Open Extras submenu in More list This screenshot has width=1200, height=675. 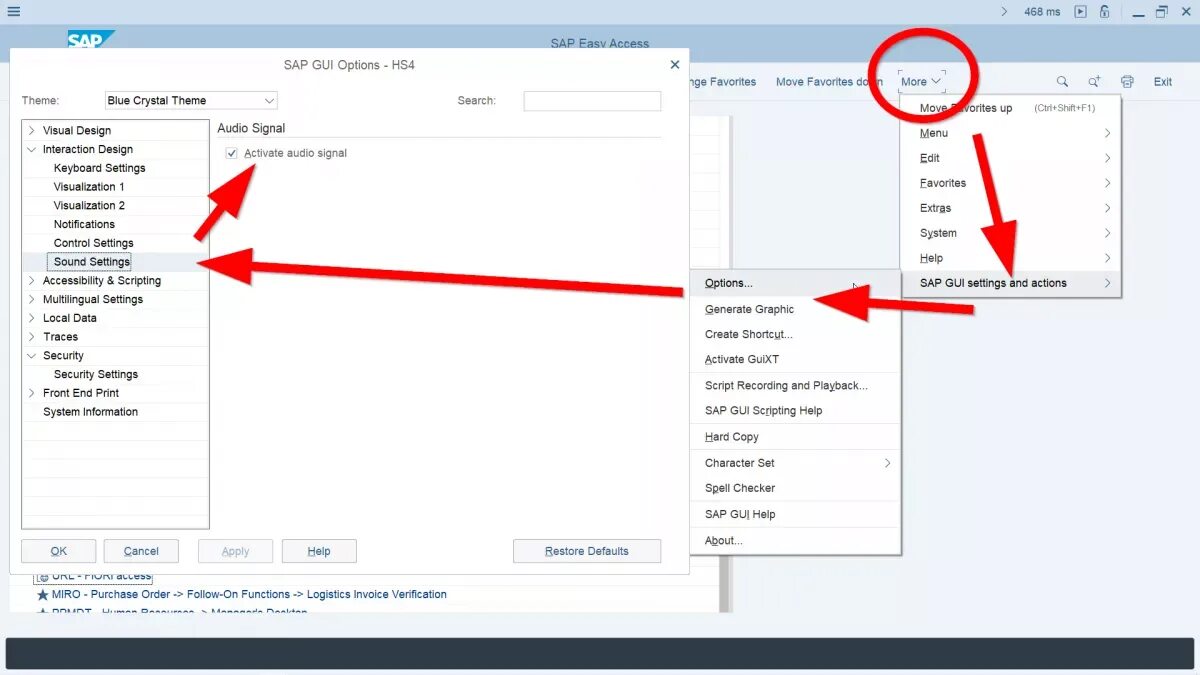(1011, 208)
